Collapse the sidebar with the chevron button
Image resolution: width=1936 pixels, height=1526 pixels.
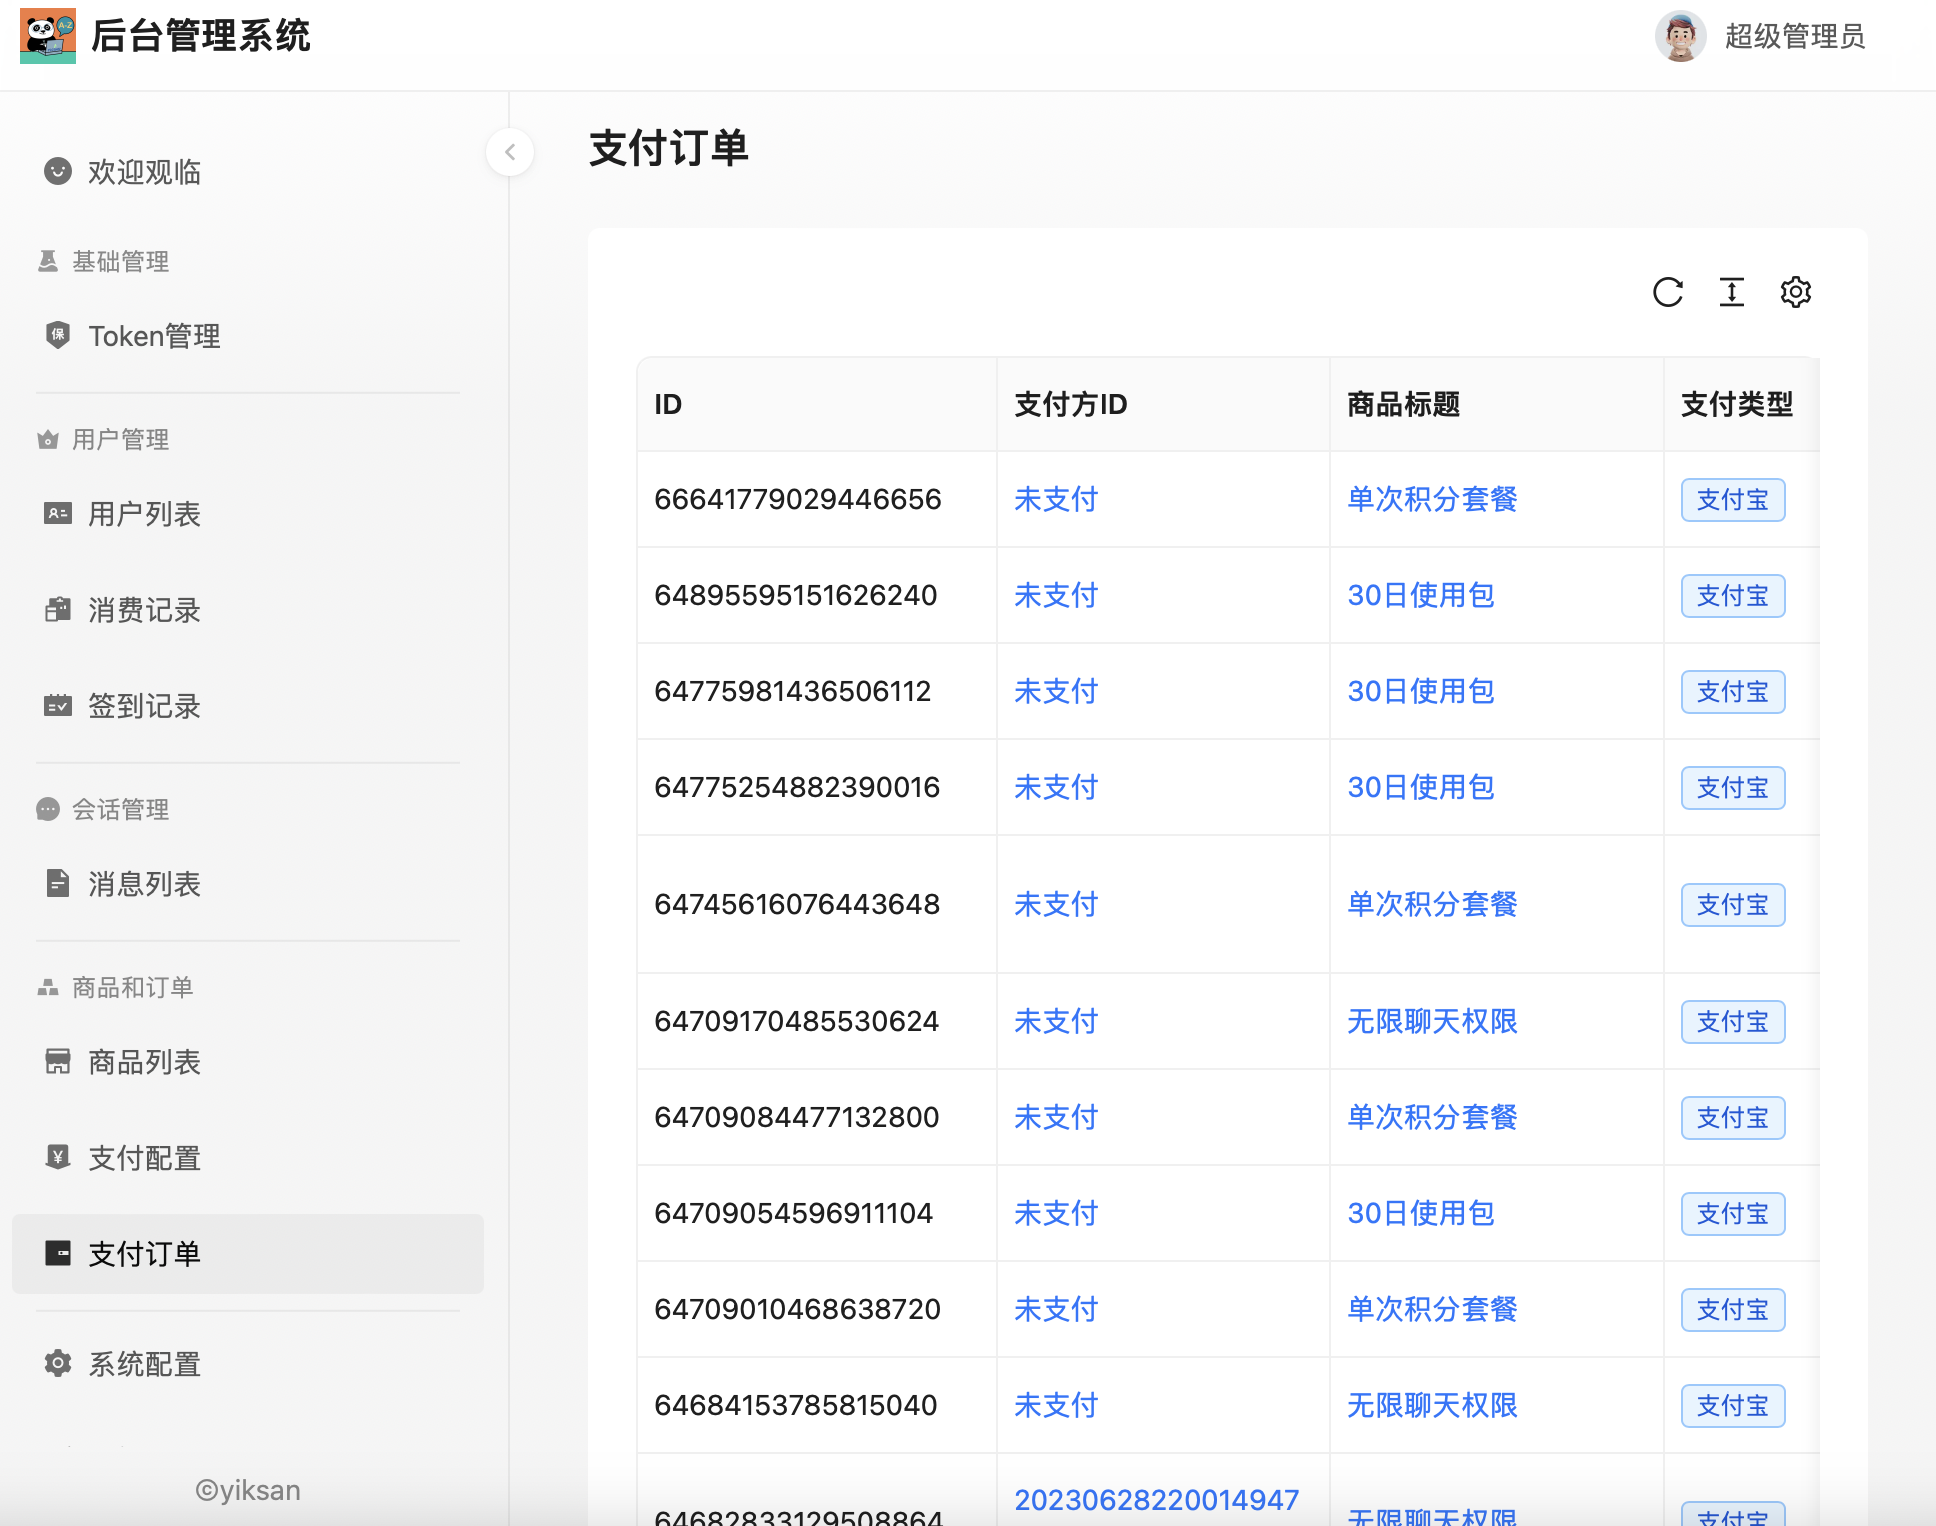coord(510,152)
